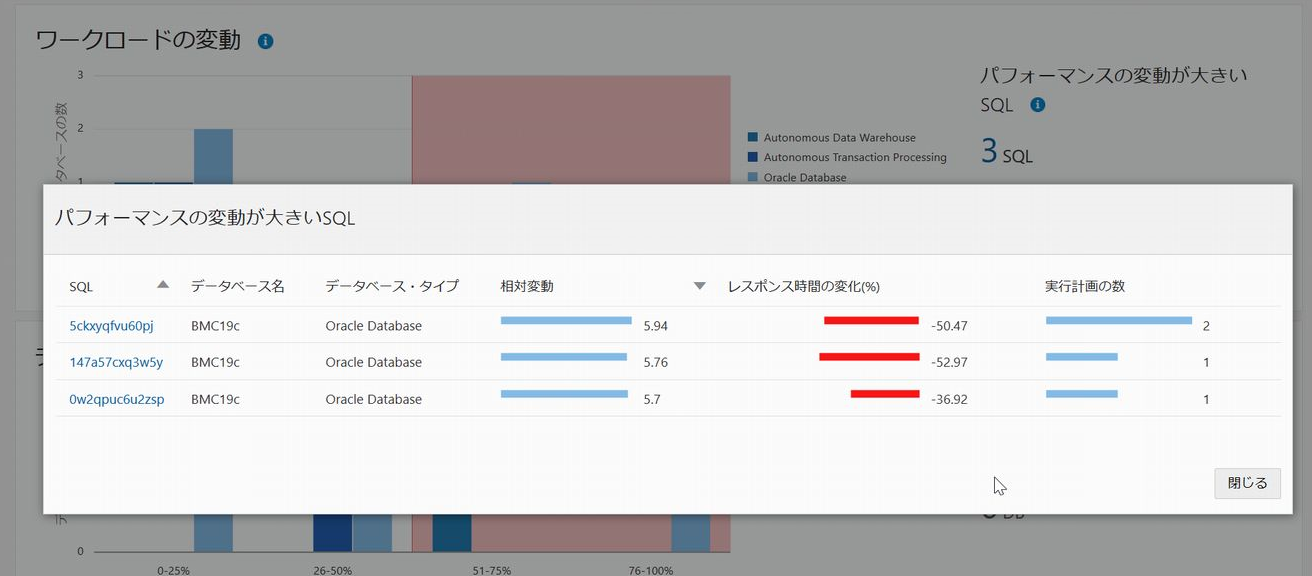Viewport: 1312px width, 576px height.
Task: Click info icon next to パフォーマンスの変動が大きい SQL heading
Action: pyautogui.click(x=1038, y=105)
